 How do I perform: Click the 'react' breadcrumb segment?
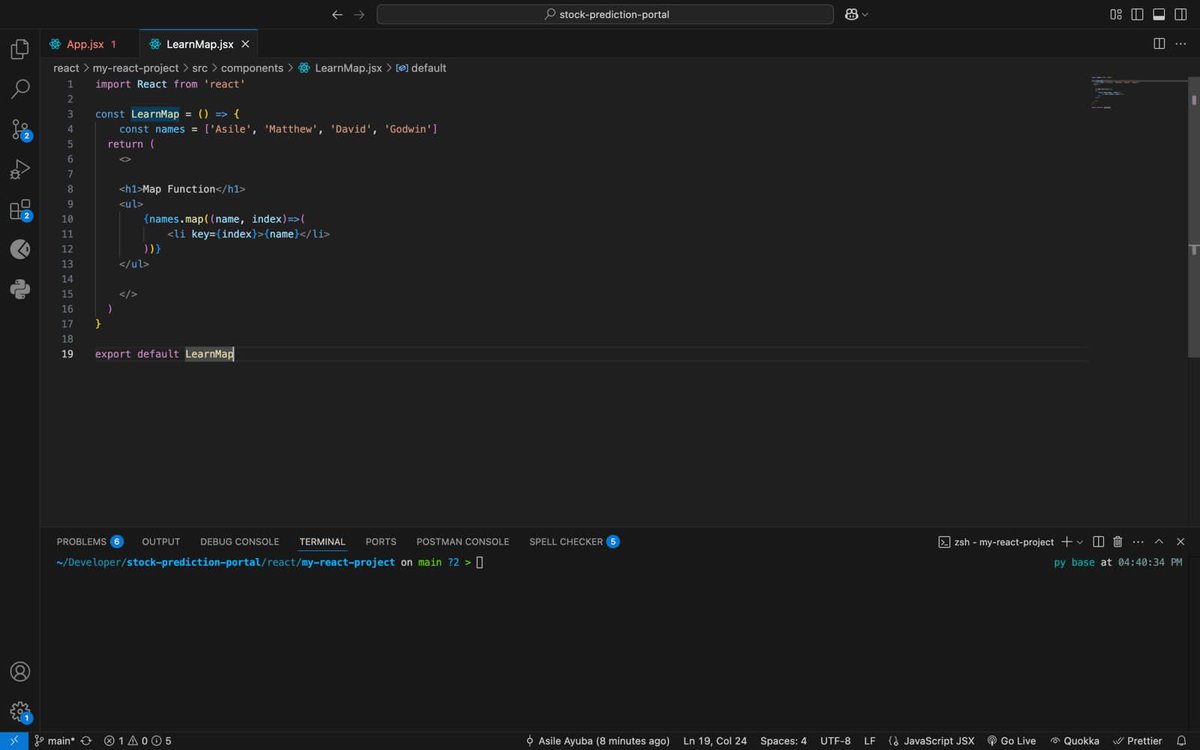66,68
